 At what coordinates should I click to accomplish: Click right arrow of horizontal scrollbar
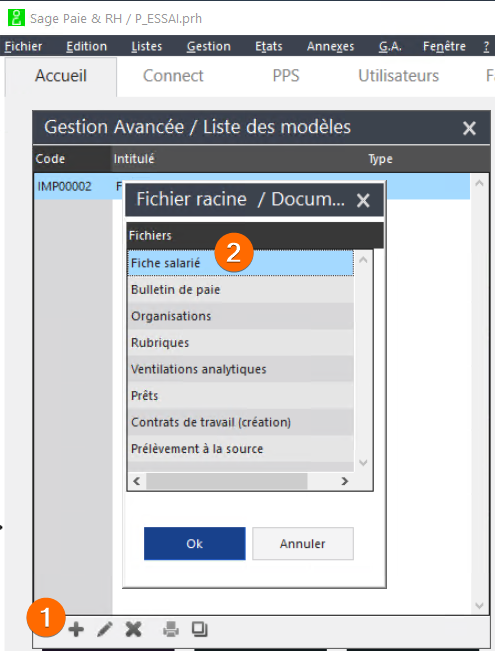344,481
